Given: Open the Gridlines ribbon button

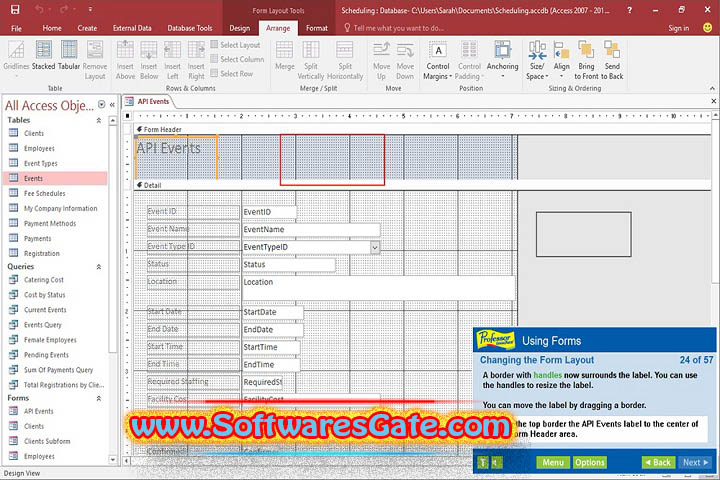Looking at the screenshot, I should (16, 58).
